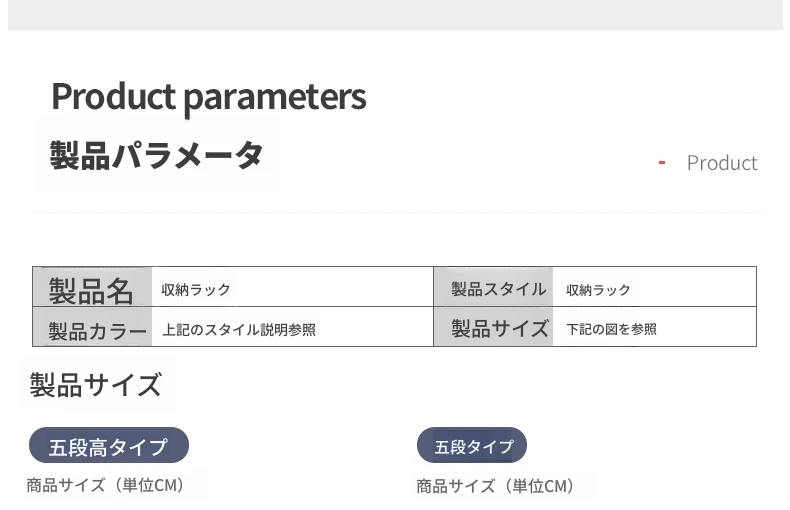Click the dashed divider under the headings
The image size is (790, 510).
tap(400, 213)
